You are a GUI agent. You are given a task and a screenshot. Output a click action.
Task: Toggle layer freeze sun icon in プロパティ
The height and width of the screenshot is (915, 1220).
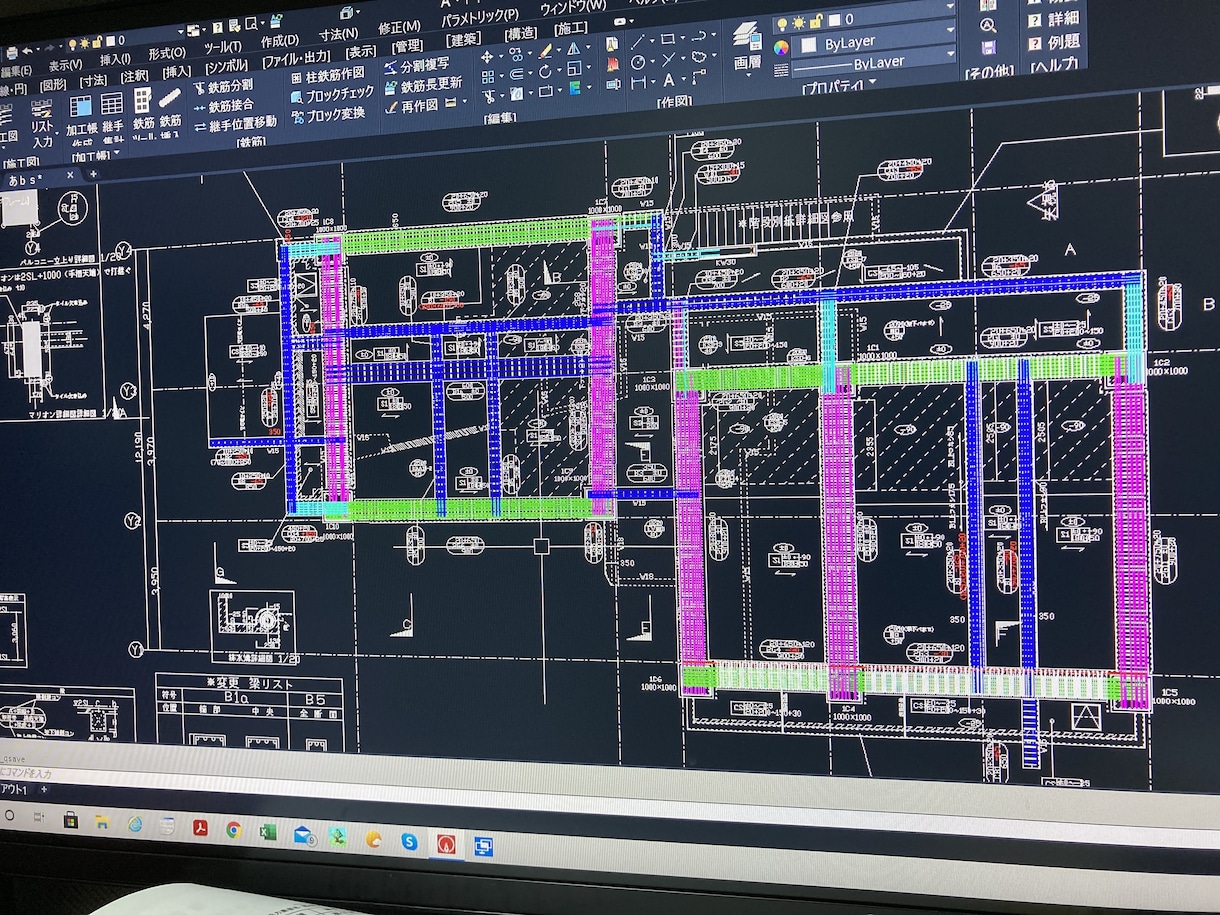(798, 23)
